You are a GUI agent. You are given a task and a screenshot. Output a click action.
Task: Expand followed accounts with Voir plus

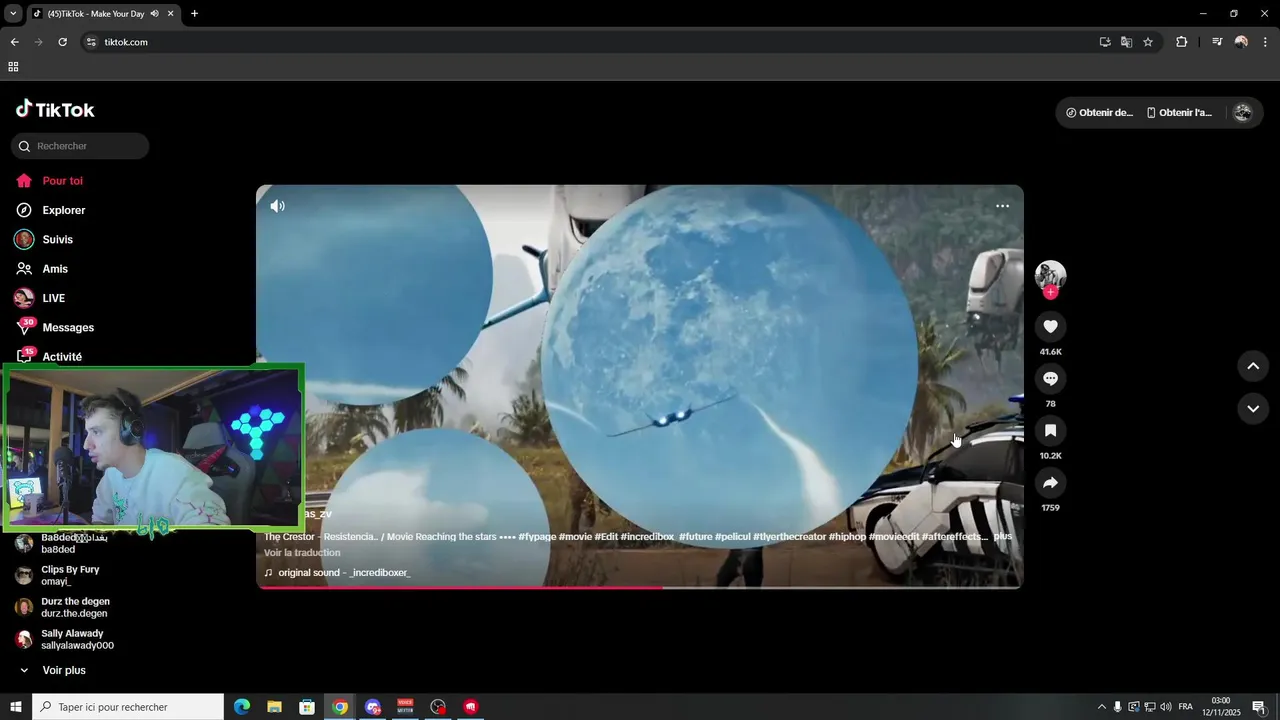point(63,670)
